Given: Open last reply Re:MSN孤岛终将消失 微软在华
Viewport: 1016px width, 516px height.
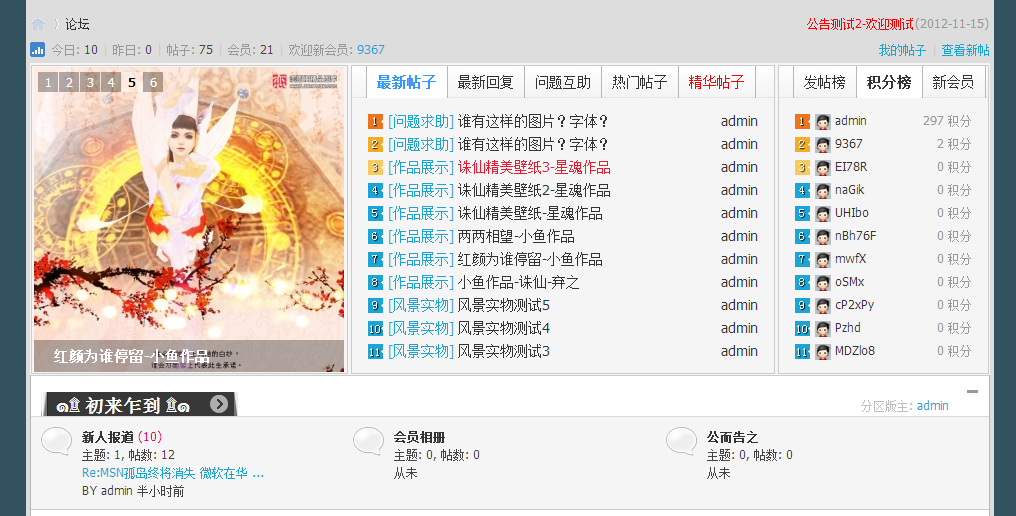Looking at the screenshot, I should [173, 473].
